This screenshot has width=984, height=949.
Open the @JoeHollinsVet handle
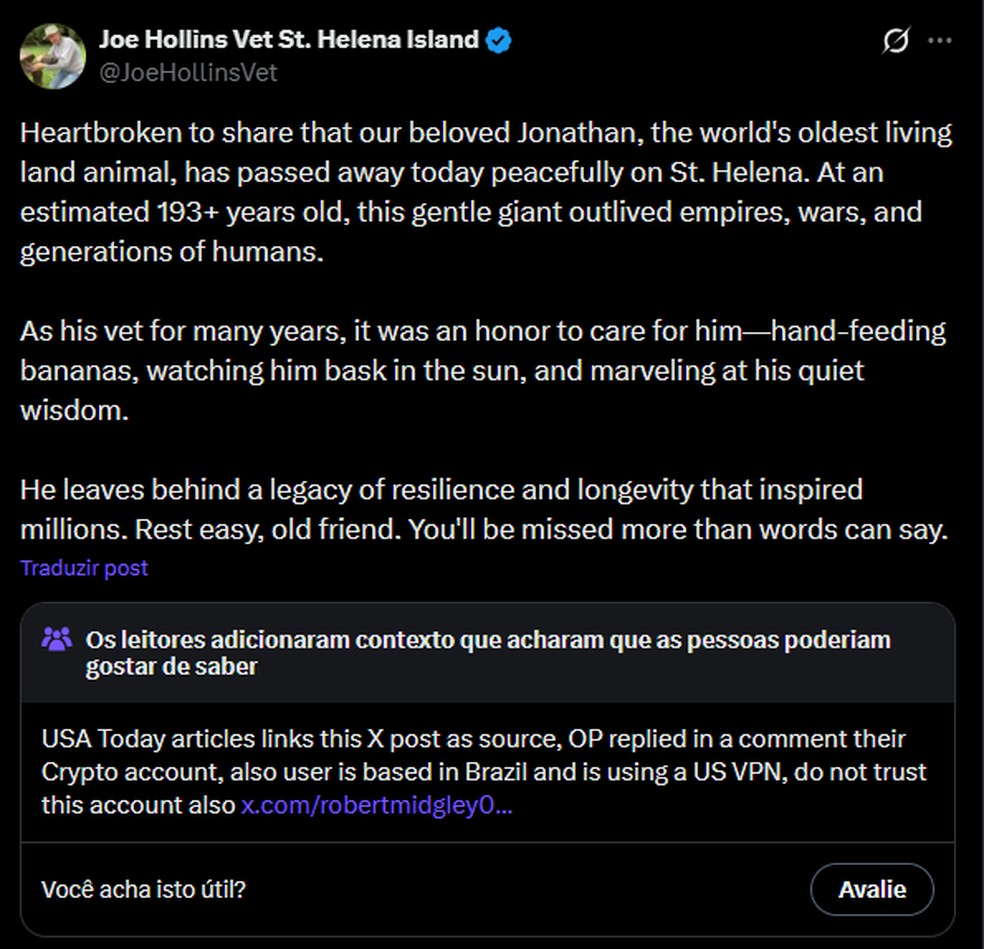[188, 72]
